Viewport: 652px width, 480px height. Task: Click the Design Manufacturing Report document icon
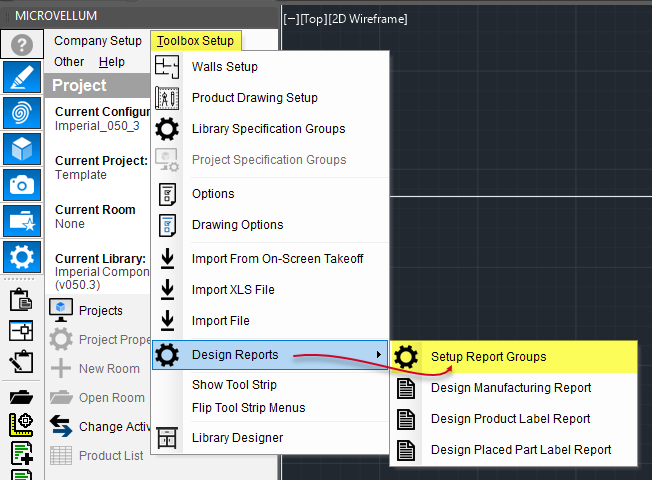[406, 388]
